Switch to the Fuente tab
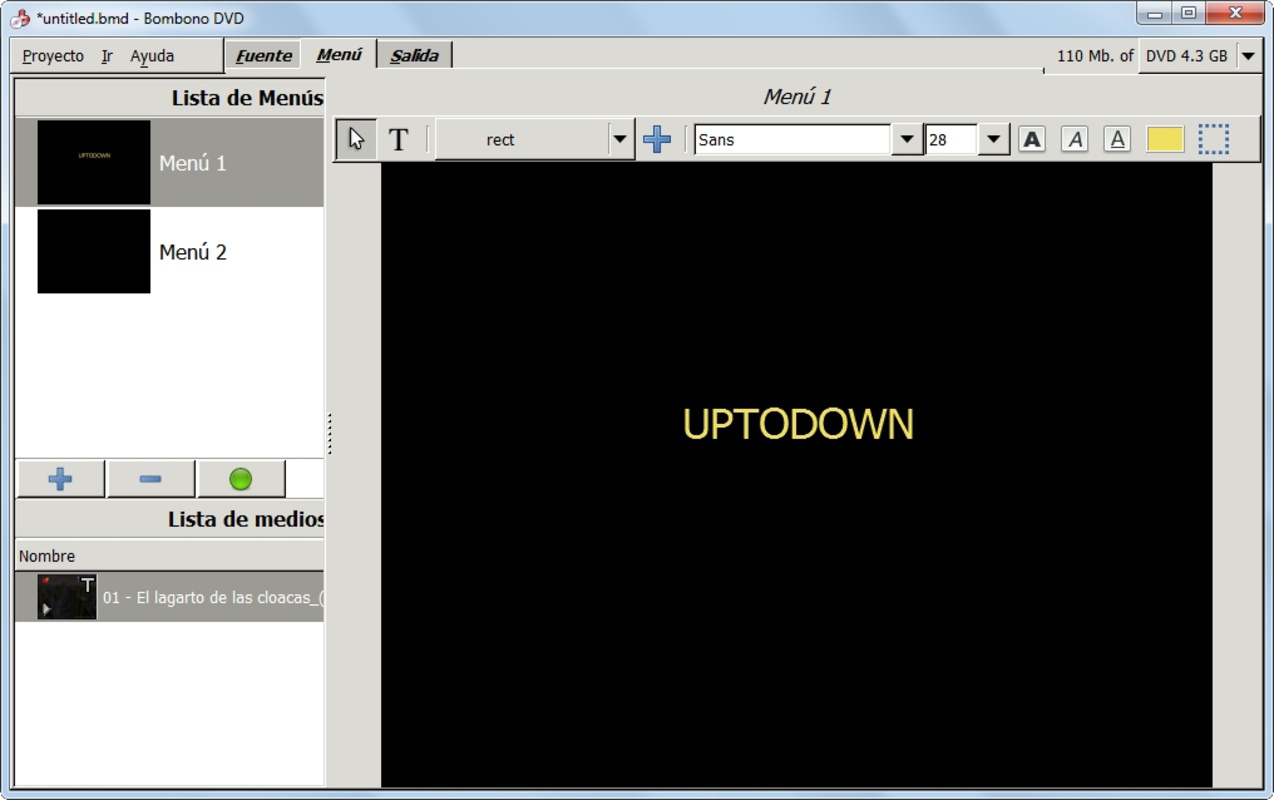 coord(264,56)
